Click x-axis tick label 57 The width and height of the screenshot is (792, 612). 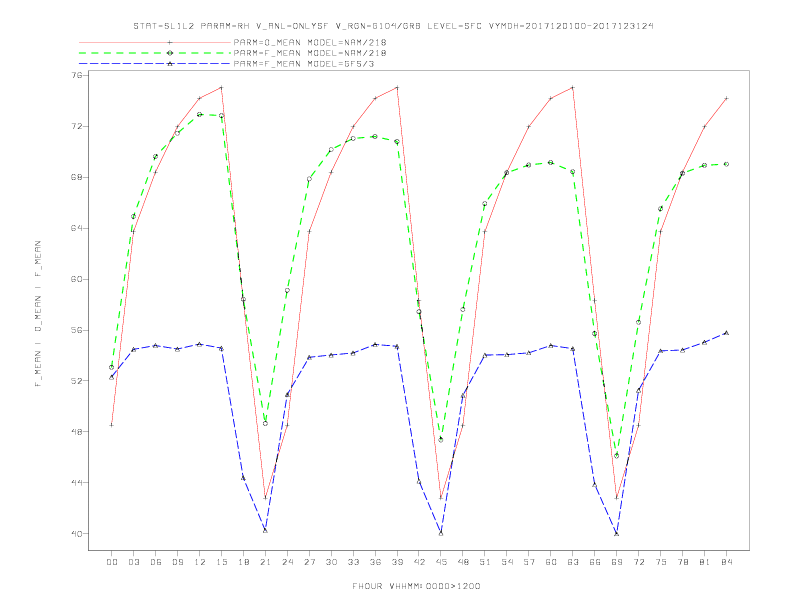[529, 562]
